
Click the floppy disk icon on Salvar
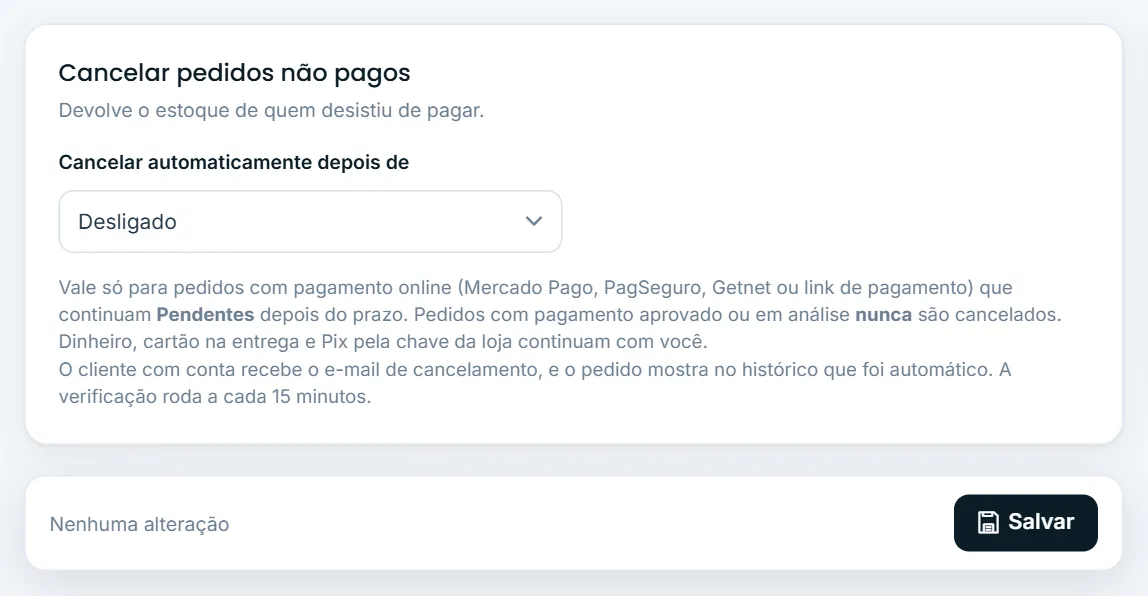[x=988, y=522]
